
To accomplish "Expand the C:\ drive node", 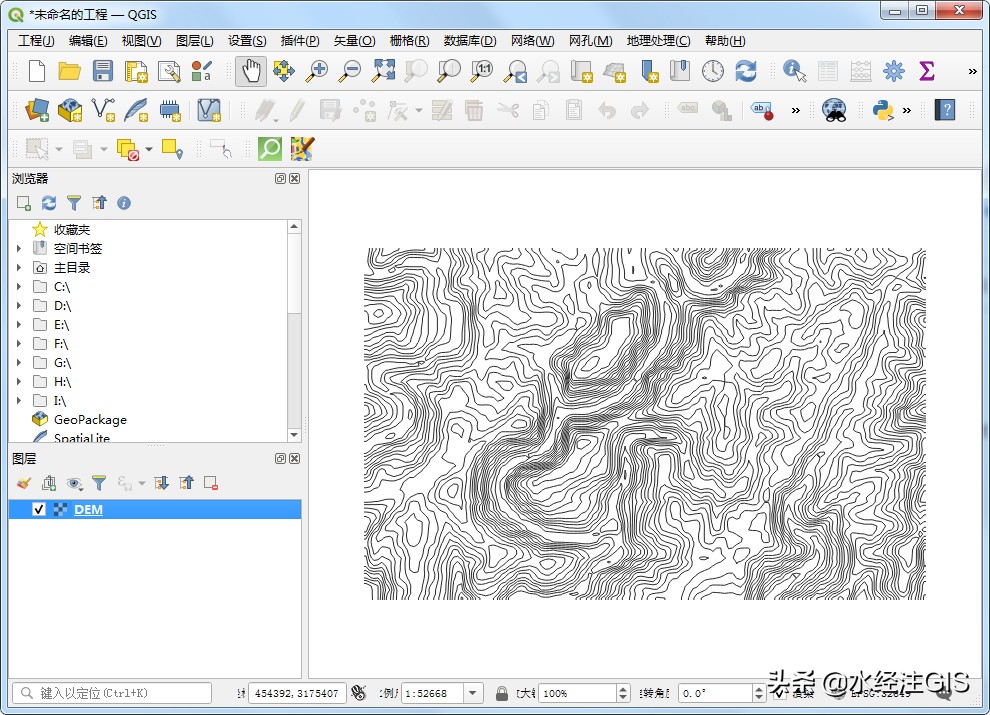I will pyautogui.click(x=19, y=286).
